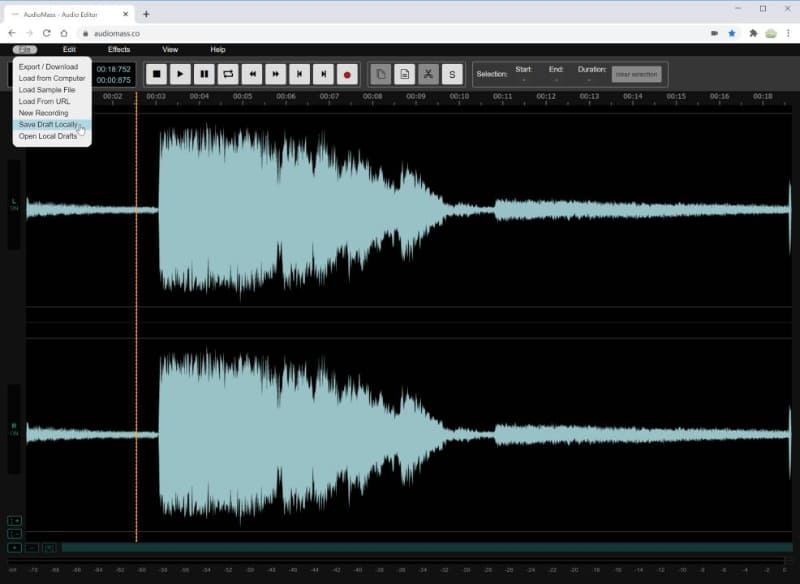Click the selection Duration value field

click(x=591, y=80)
